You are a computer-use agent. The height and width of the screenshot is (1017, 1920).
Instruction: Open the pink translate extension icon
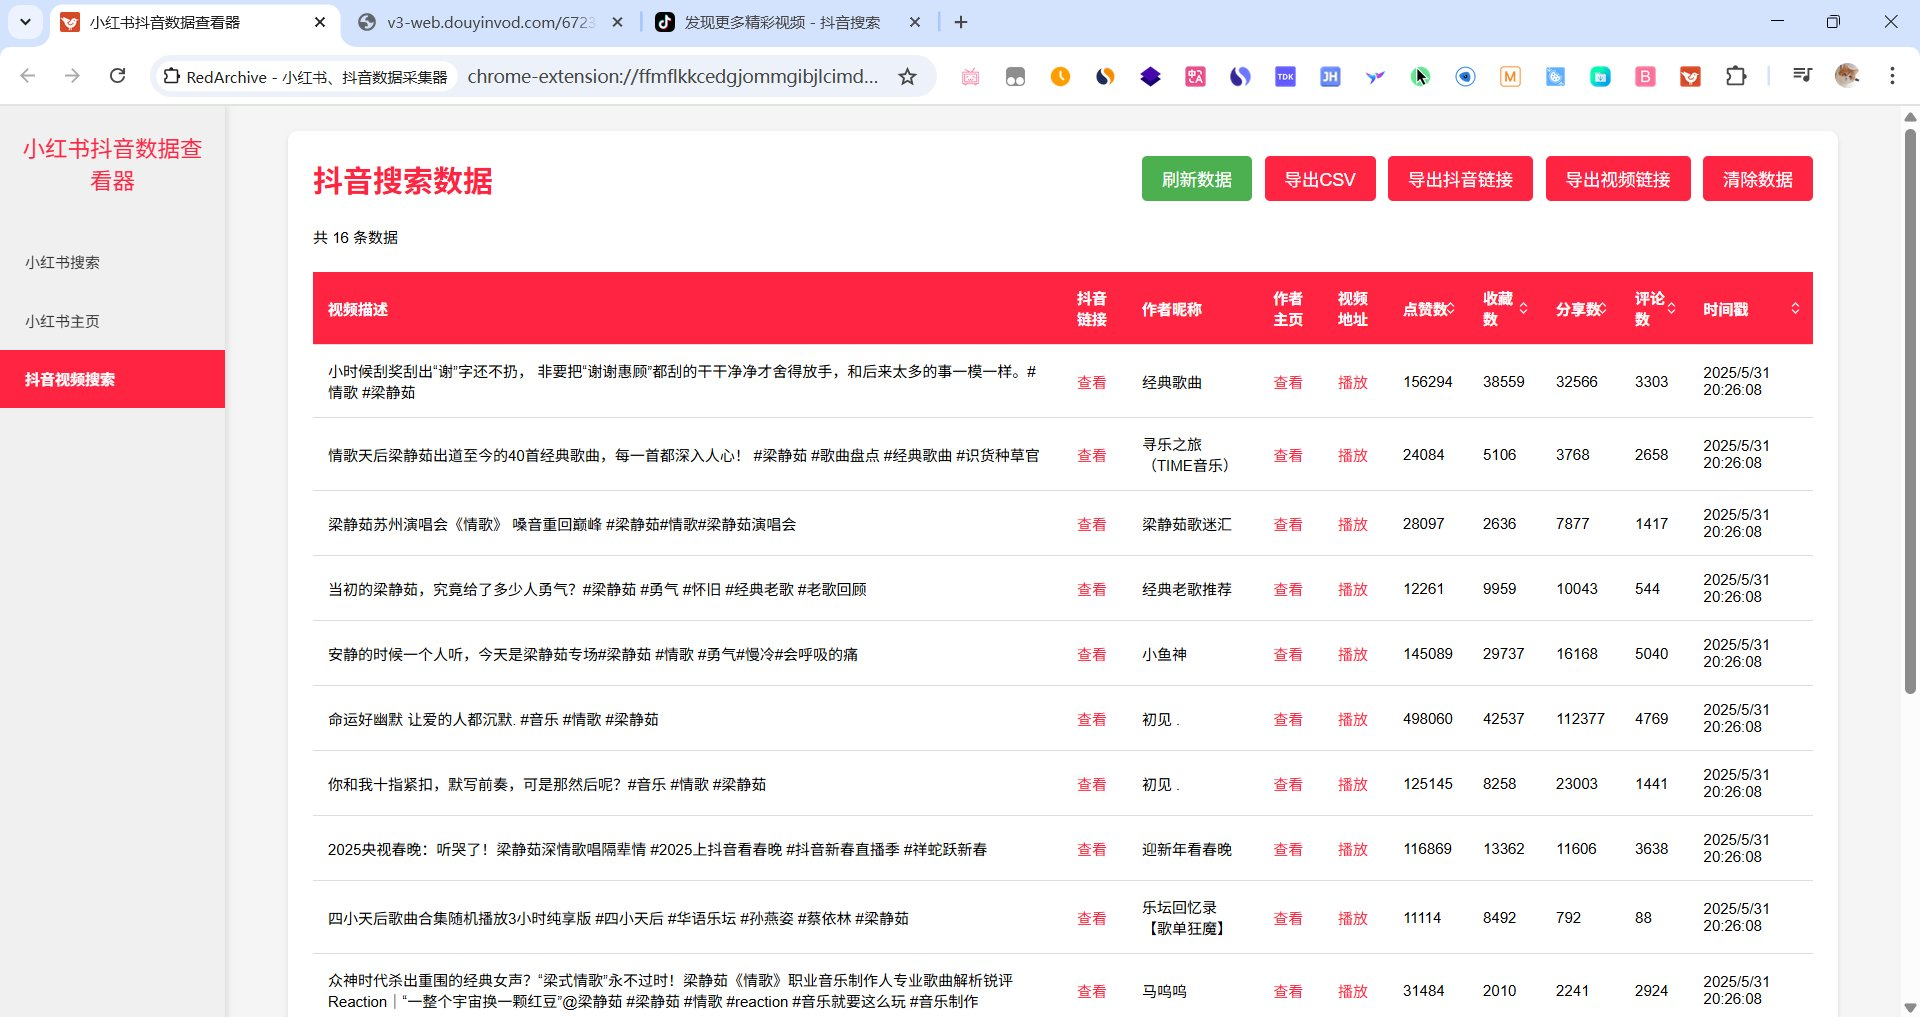[x=1195, y=77]
